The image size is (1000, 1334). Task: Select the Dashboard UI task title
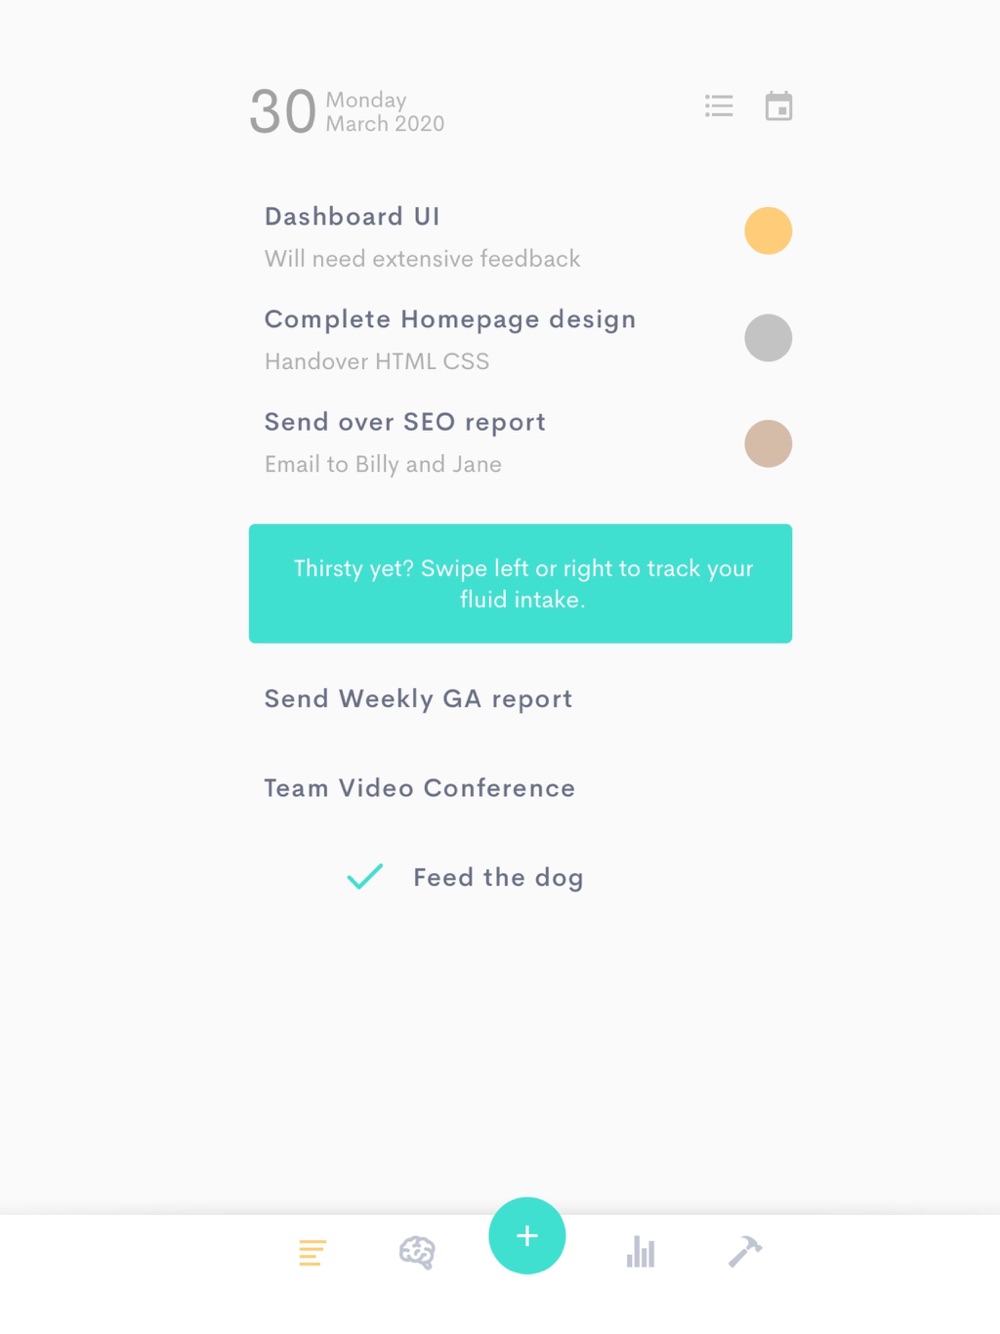click(x=352, y=217)
